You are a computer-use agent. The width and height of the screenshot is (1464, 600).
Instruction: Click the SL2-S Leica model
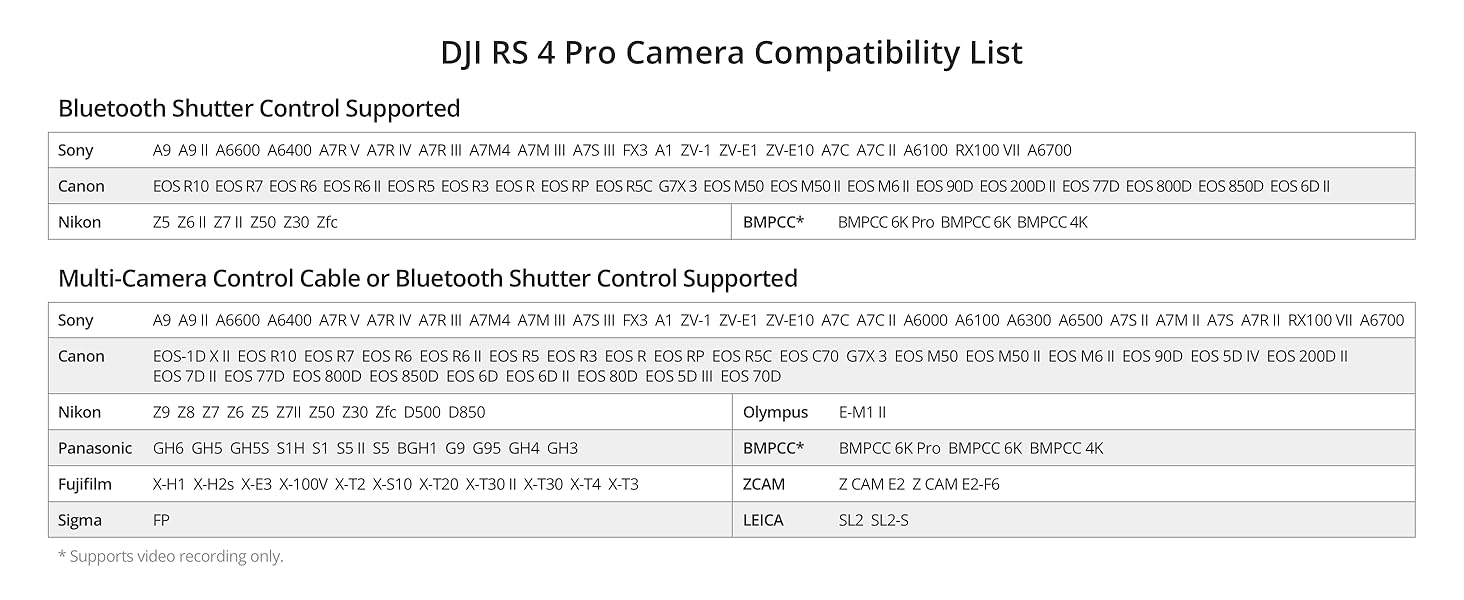pos(889,520)
